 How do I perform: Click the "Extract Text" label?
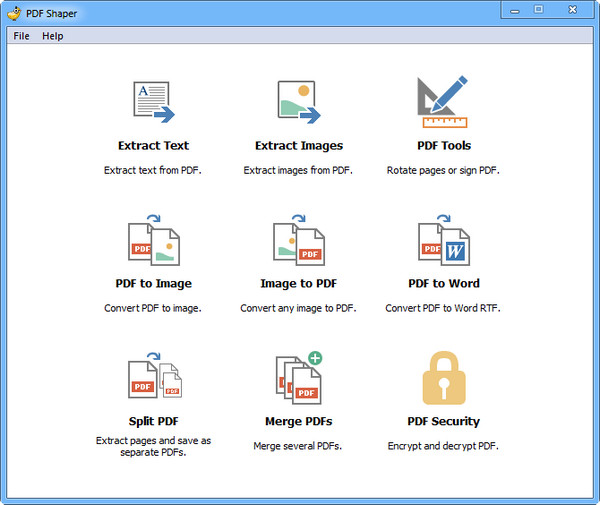[x=153, y=146]
